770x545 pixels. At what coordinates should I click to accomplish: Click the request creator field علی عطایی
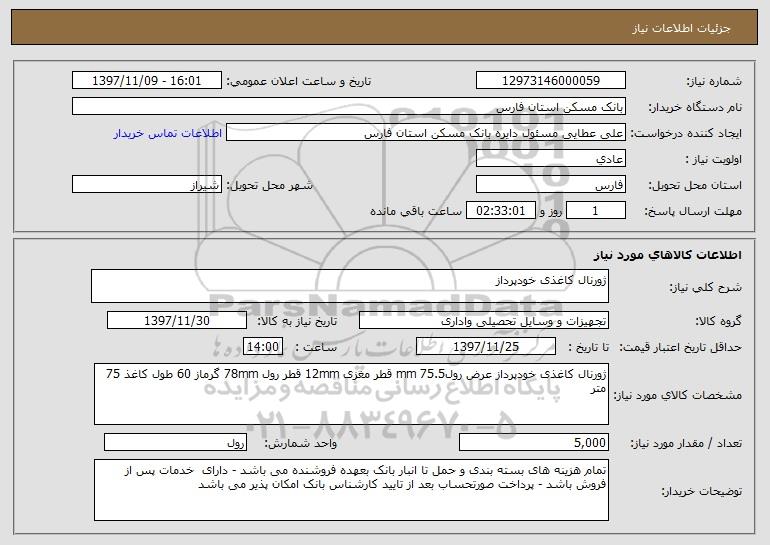click(x=426, y=133)
